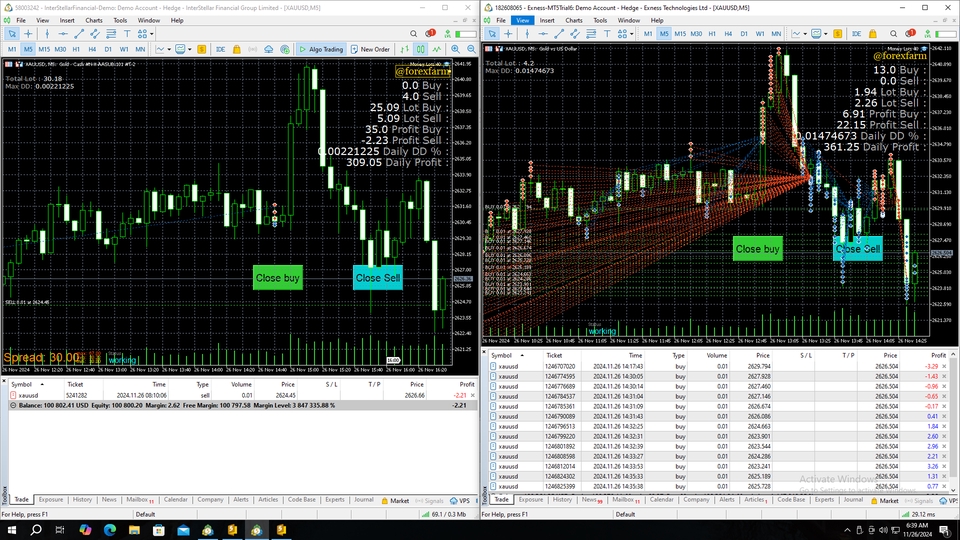Click the dollar sign icon in left toolbar

click(x=201, y=49)
